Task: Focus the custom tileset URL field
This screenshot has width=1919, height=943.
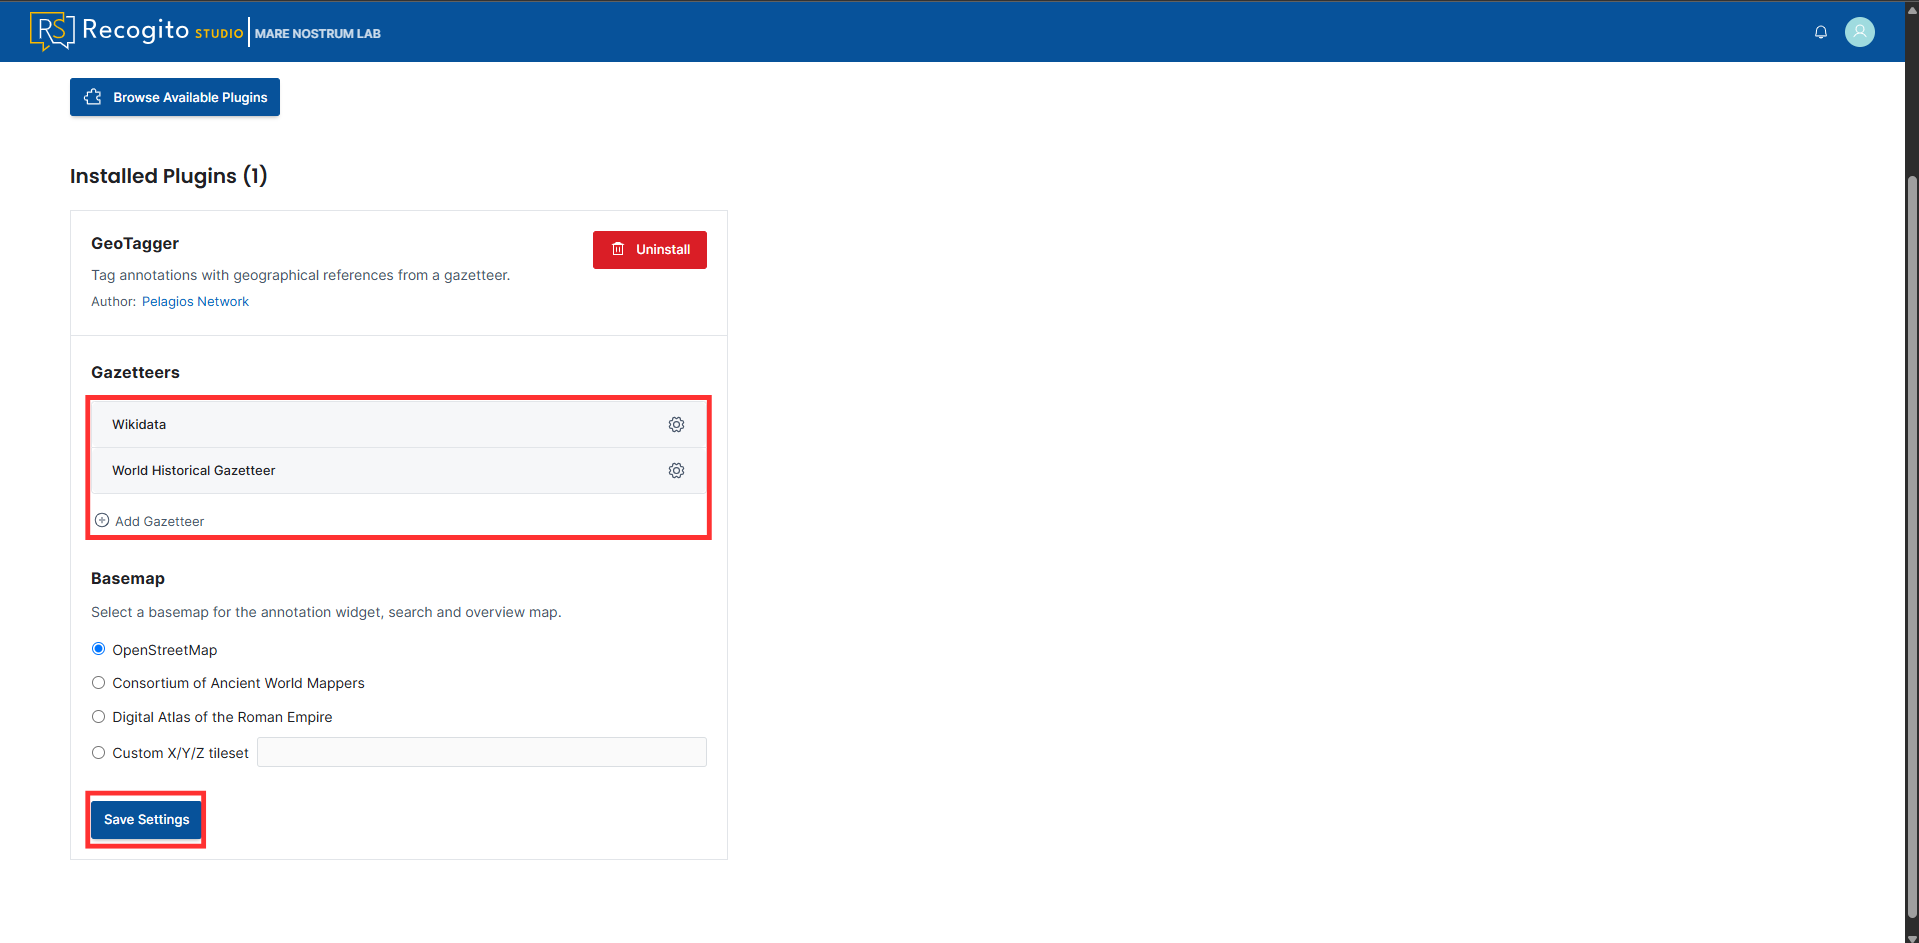Action: (482, 752)
